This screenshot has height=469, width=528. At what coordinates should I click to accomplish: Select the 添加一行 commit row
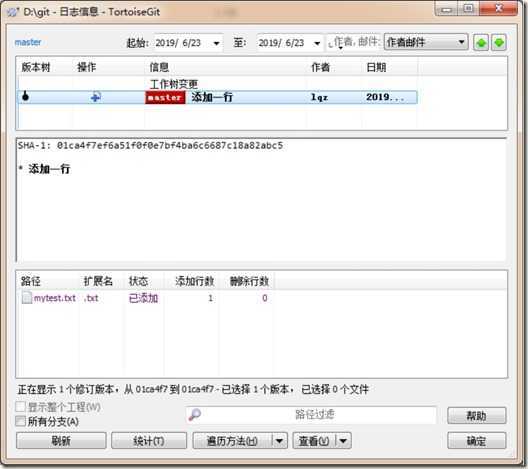[x=218, y=97]
